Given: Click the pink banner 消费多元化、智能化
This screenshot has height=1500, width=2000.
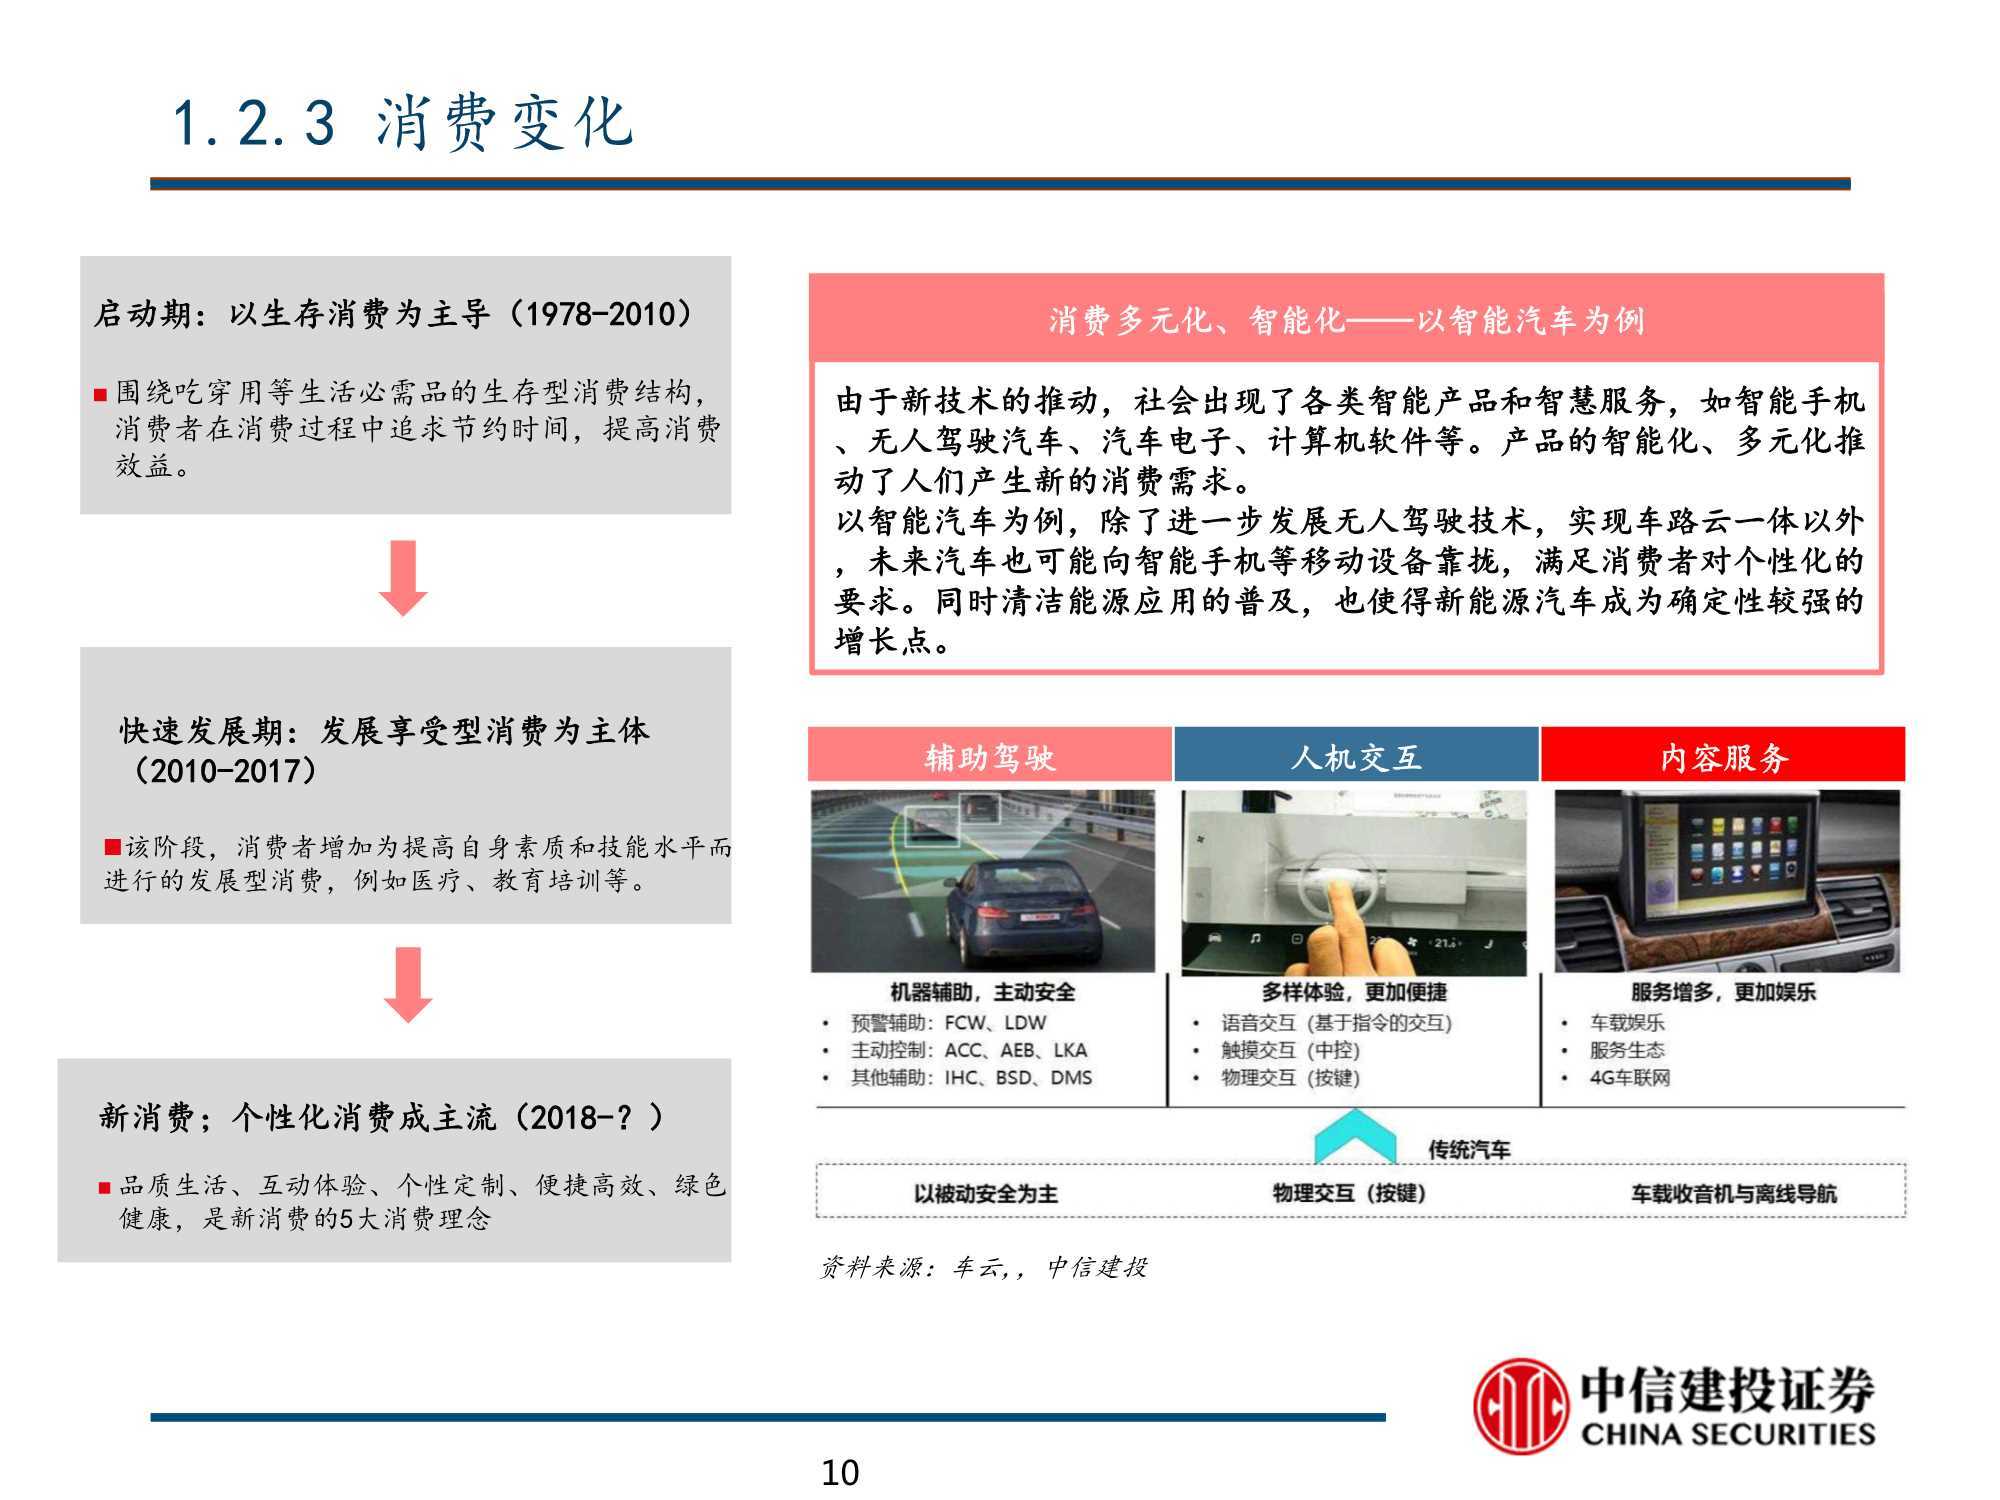Looking at the screenshot, I should coord(1346,319).
